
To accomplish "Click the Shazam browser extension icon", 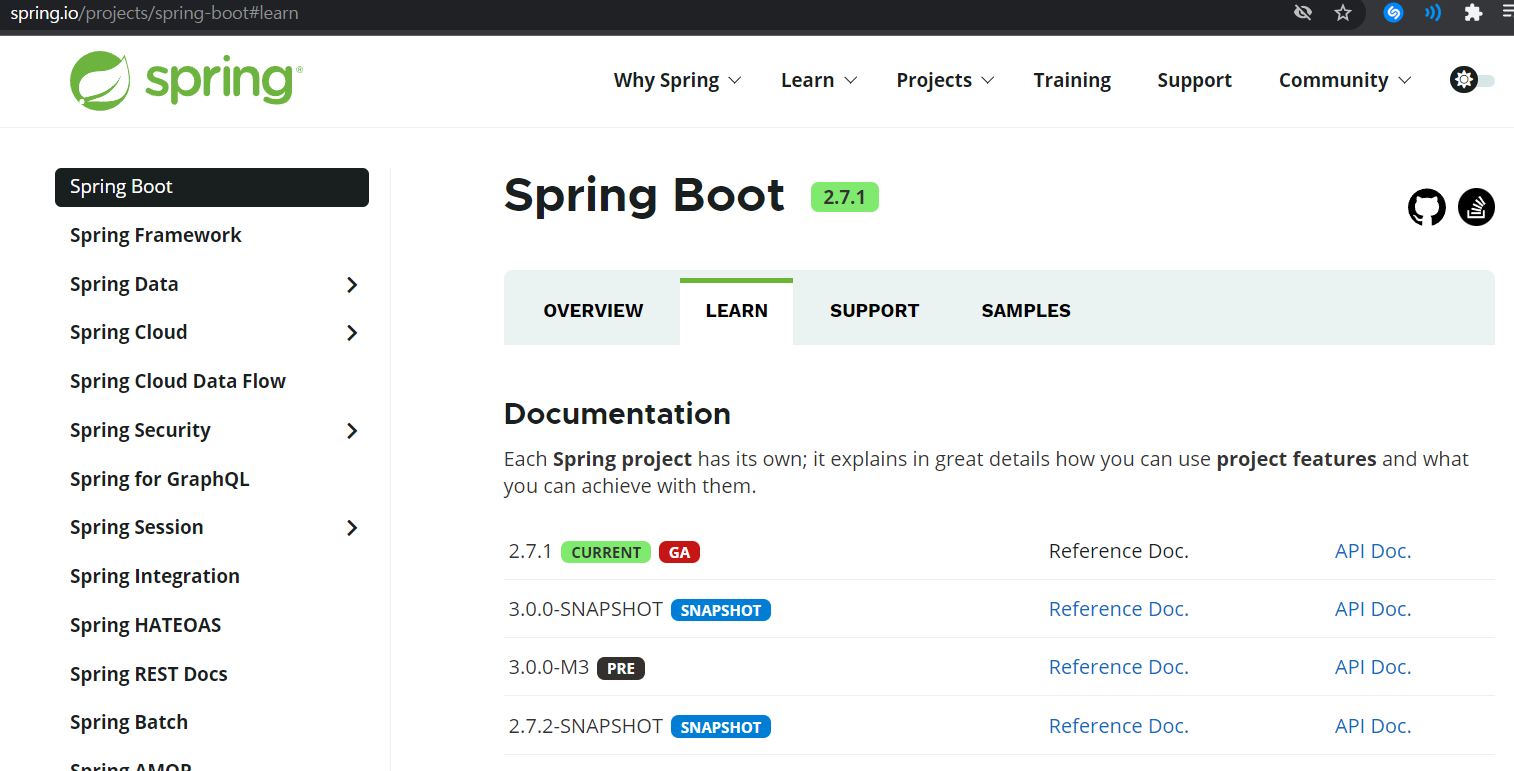I will coord(1393,13).
